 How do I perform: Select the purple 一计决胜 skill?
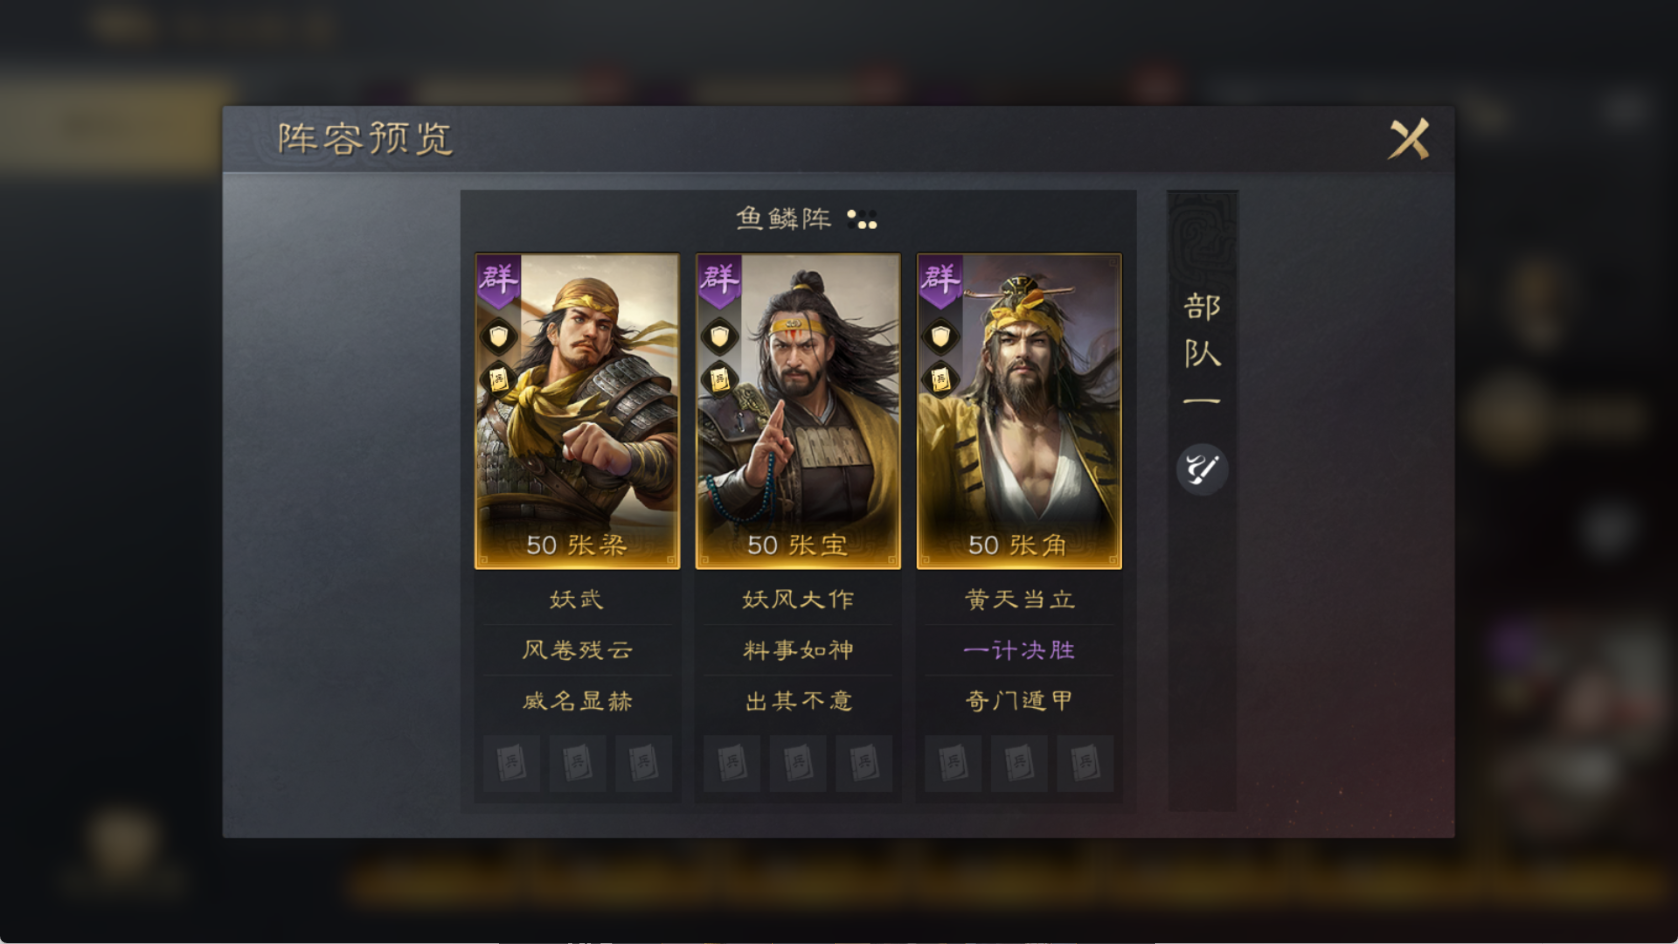click(x=1019, y=650)
